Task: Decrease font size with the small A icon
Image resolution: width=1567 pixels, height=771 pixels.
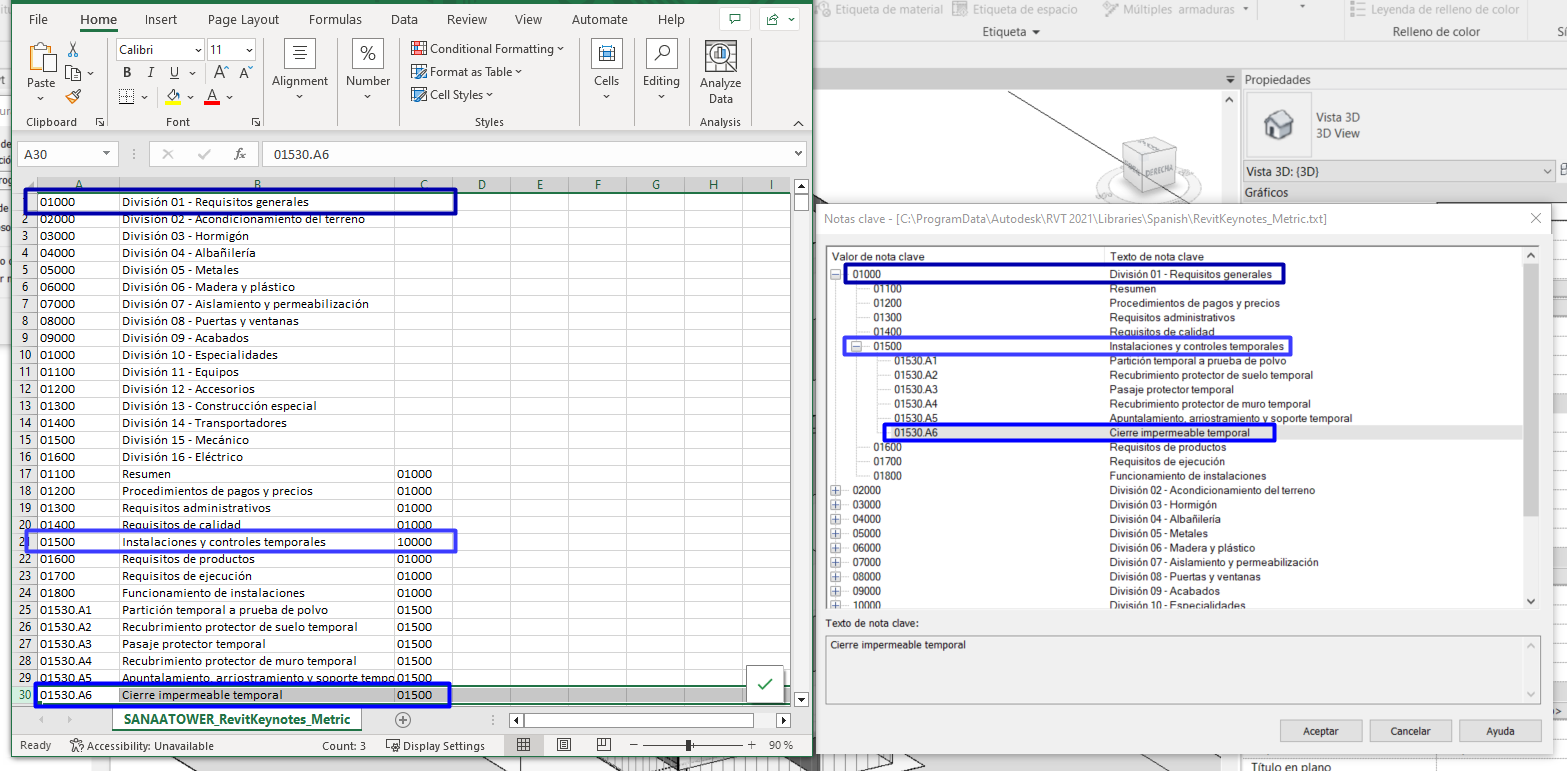Action: pos(245,73)
